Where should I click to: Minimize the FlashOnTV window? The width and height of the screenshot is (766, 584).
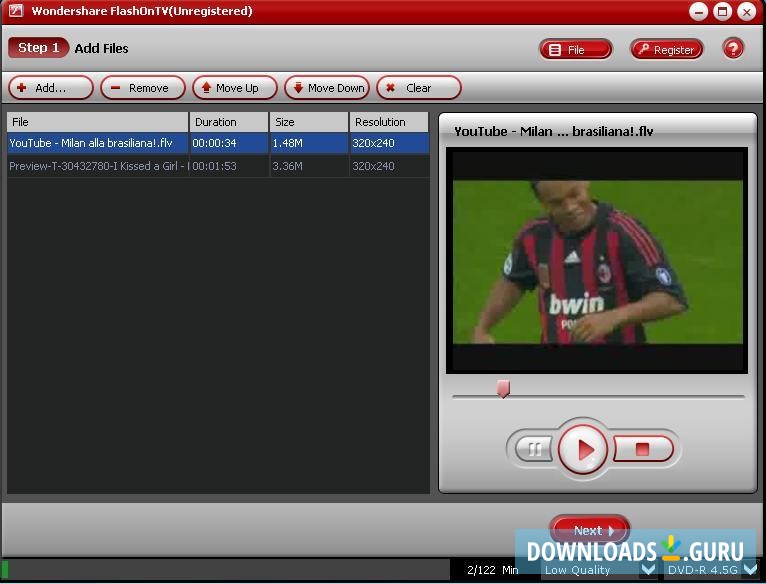tap(699, 12)
